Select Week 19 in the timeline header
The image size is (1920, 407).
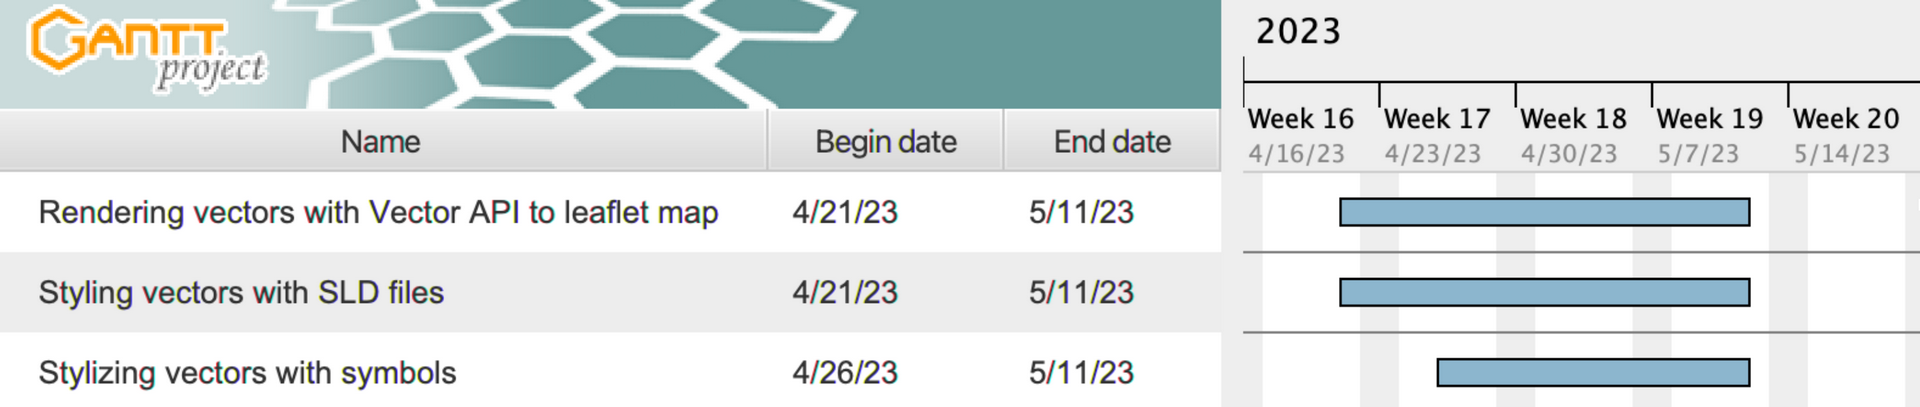coord(1709,119)
